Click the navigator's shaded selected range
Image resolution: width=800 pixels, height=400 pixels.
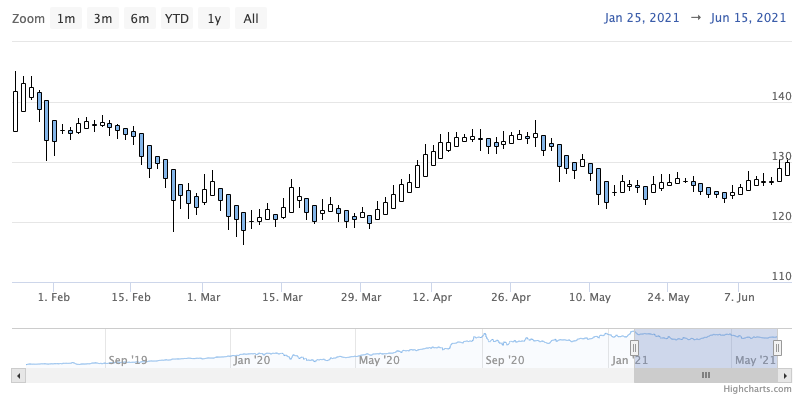coord(705,347)
